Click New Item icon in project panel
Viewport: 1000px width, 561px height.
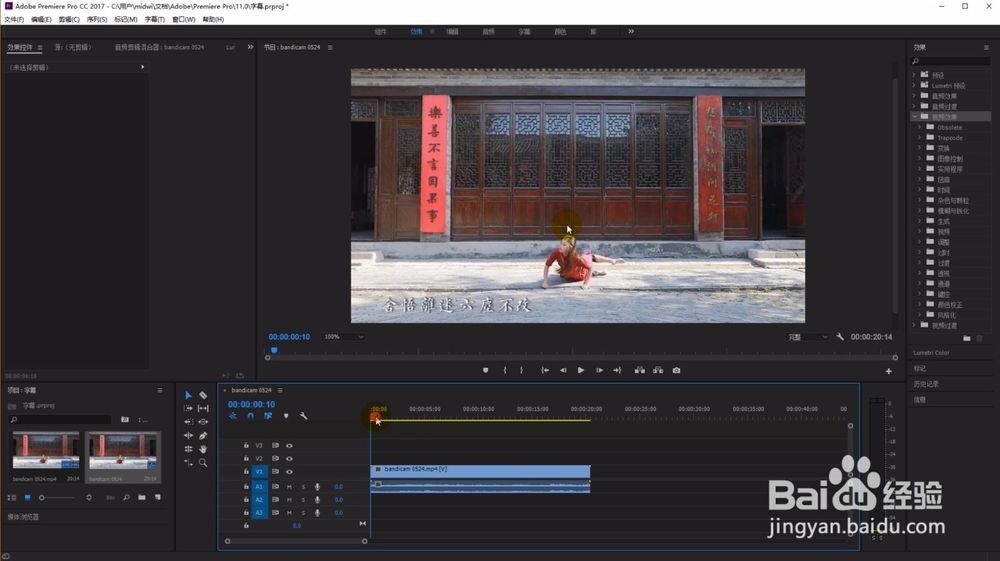pyautogui.click(x=158, y=497)
